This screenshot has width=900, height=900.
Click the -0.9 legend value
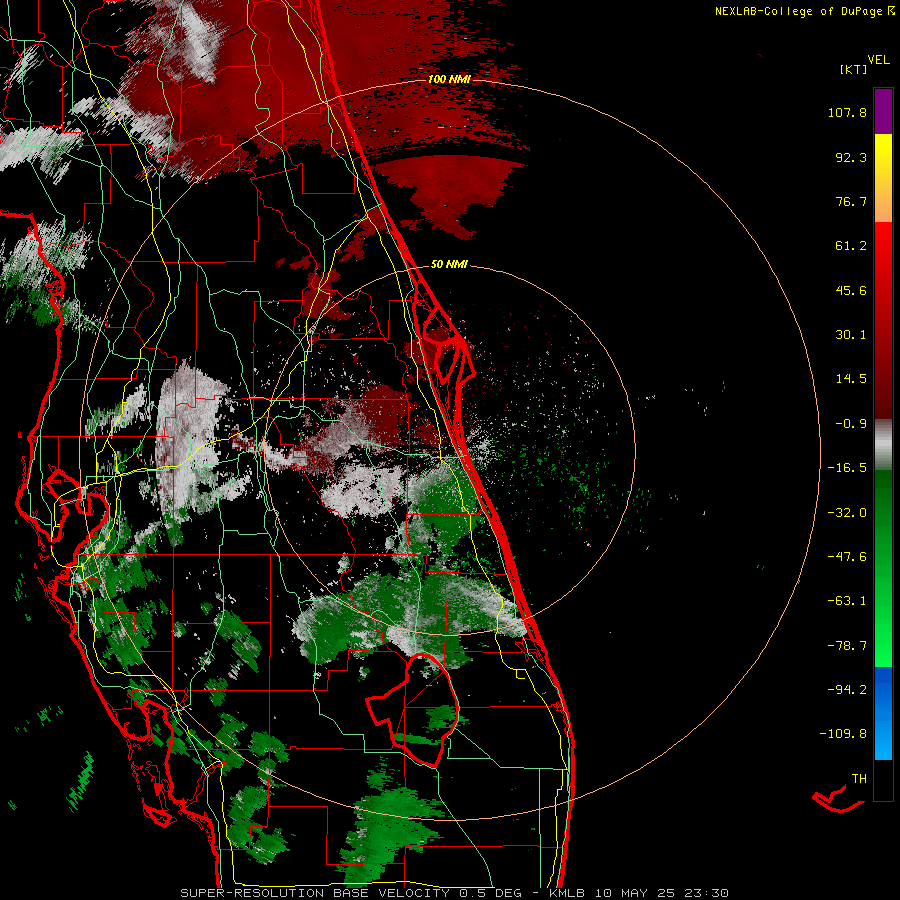851,424
